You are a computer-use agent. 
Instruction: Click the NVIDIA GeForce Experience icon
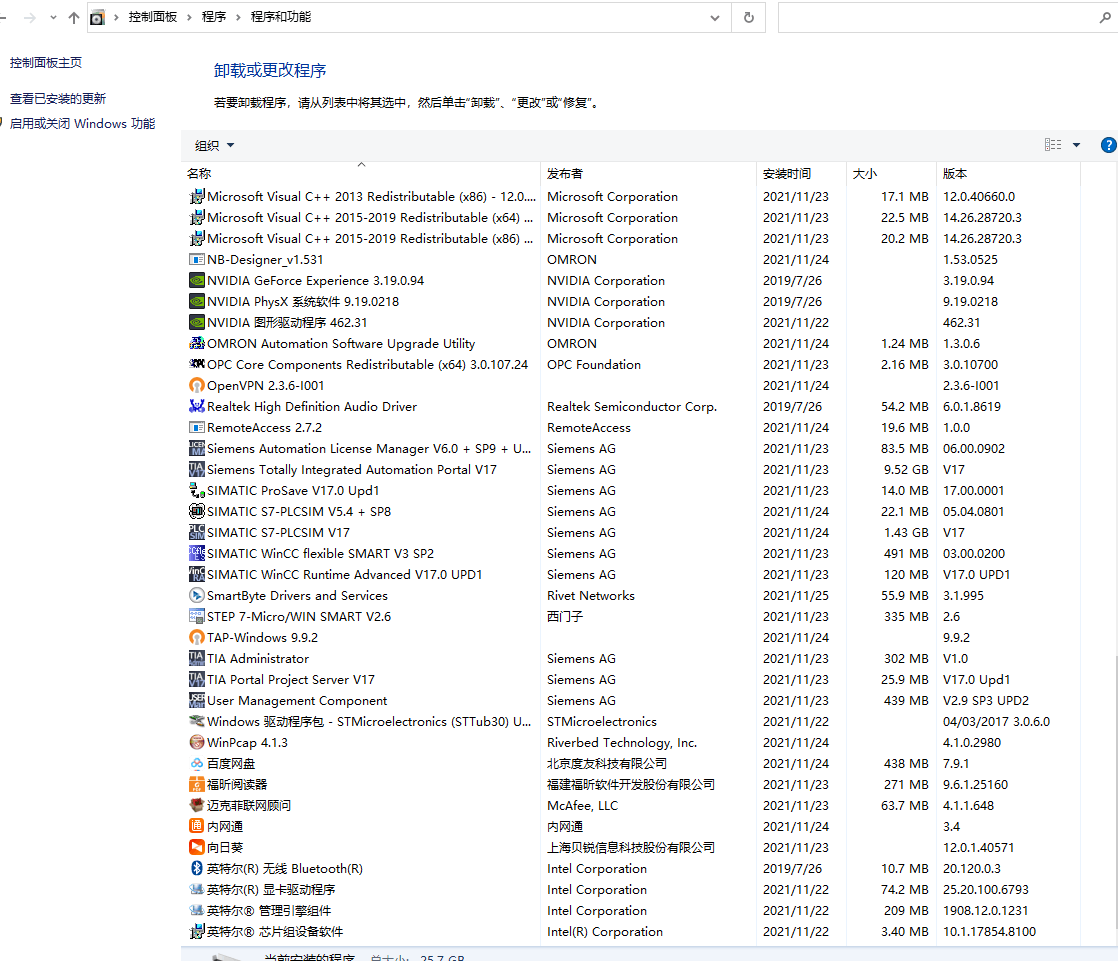(x=197, y=281)
